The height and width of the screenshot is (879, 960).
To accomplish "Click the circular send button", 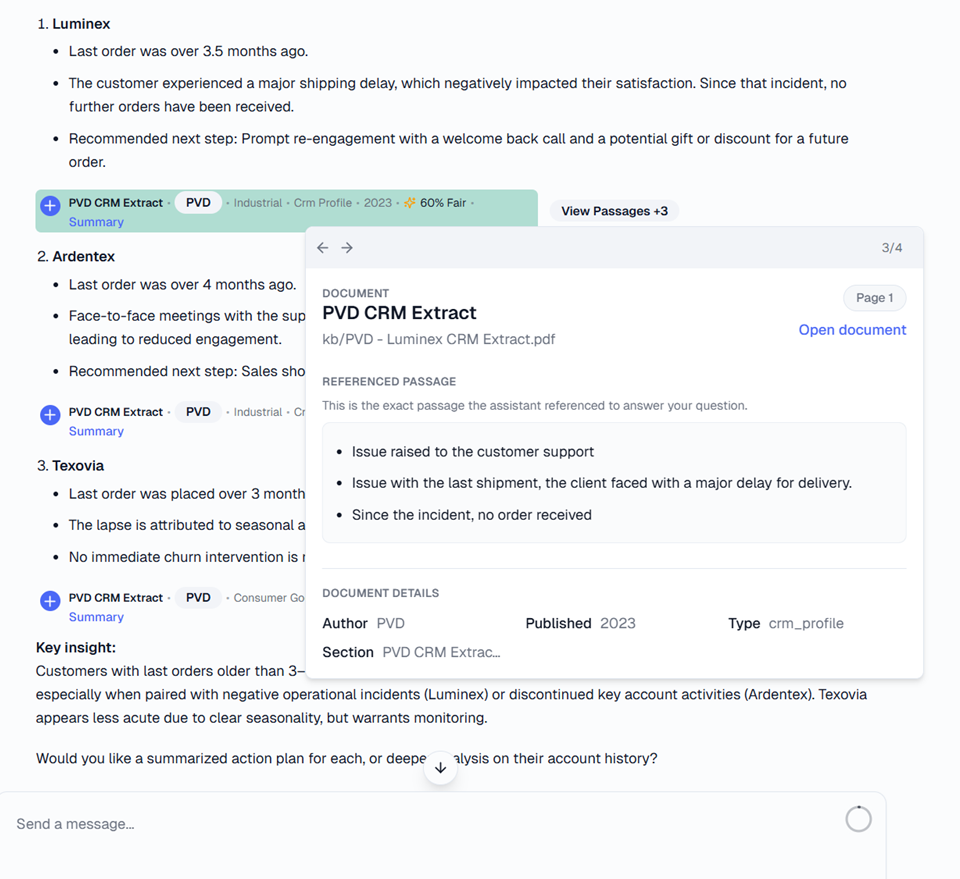I will pos(858,819).
